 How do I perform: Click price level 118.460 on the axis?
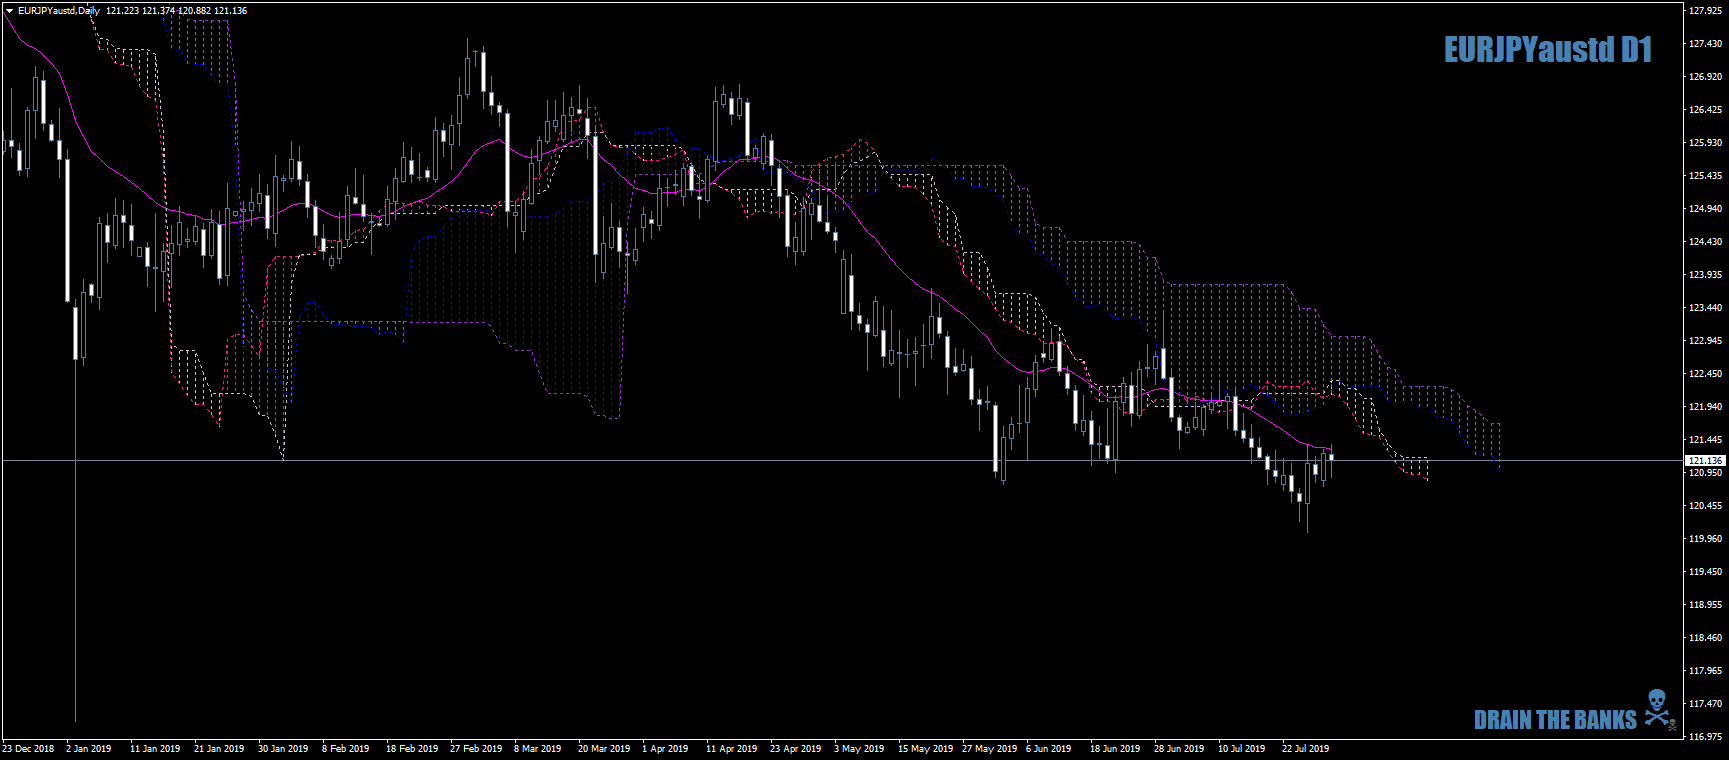click(1705, 638)
